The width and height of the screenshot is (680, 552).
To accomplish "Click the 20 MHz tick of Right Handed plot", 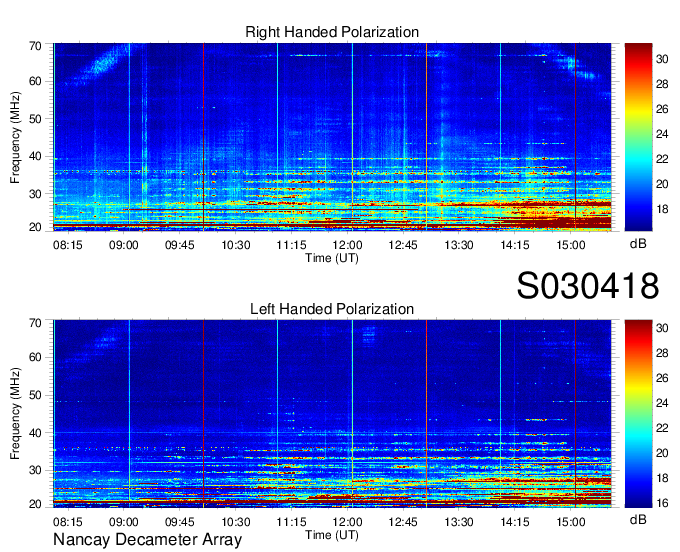I will [x=35, y=227].
